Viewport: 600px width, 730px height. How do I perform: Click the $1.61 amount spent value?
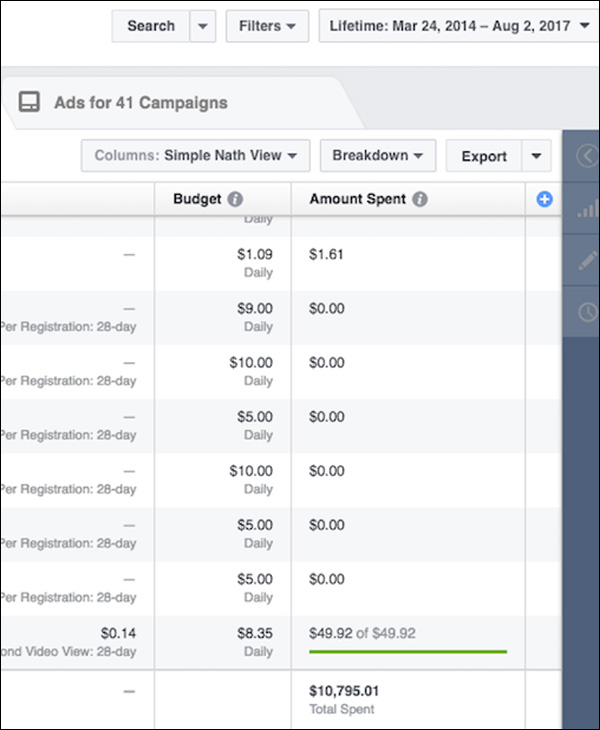326,254
